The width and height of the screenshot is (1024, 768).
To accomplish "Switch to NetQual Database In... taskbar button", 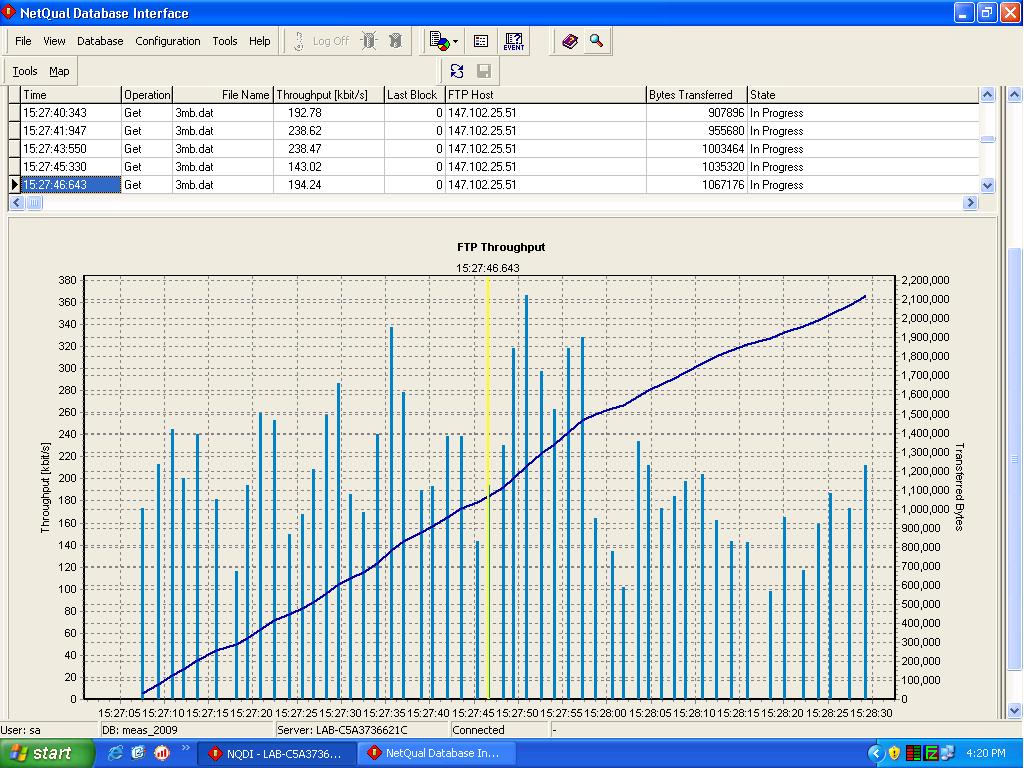I will (x=436, y=754).
